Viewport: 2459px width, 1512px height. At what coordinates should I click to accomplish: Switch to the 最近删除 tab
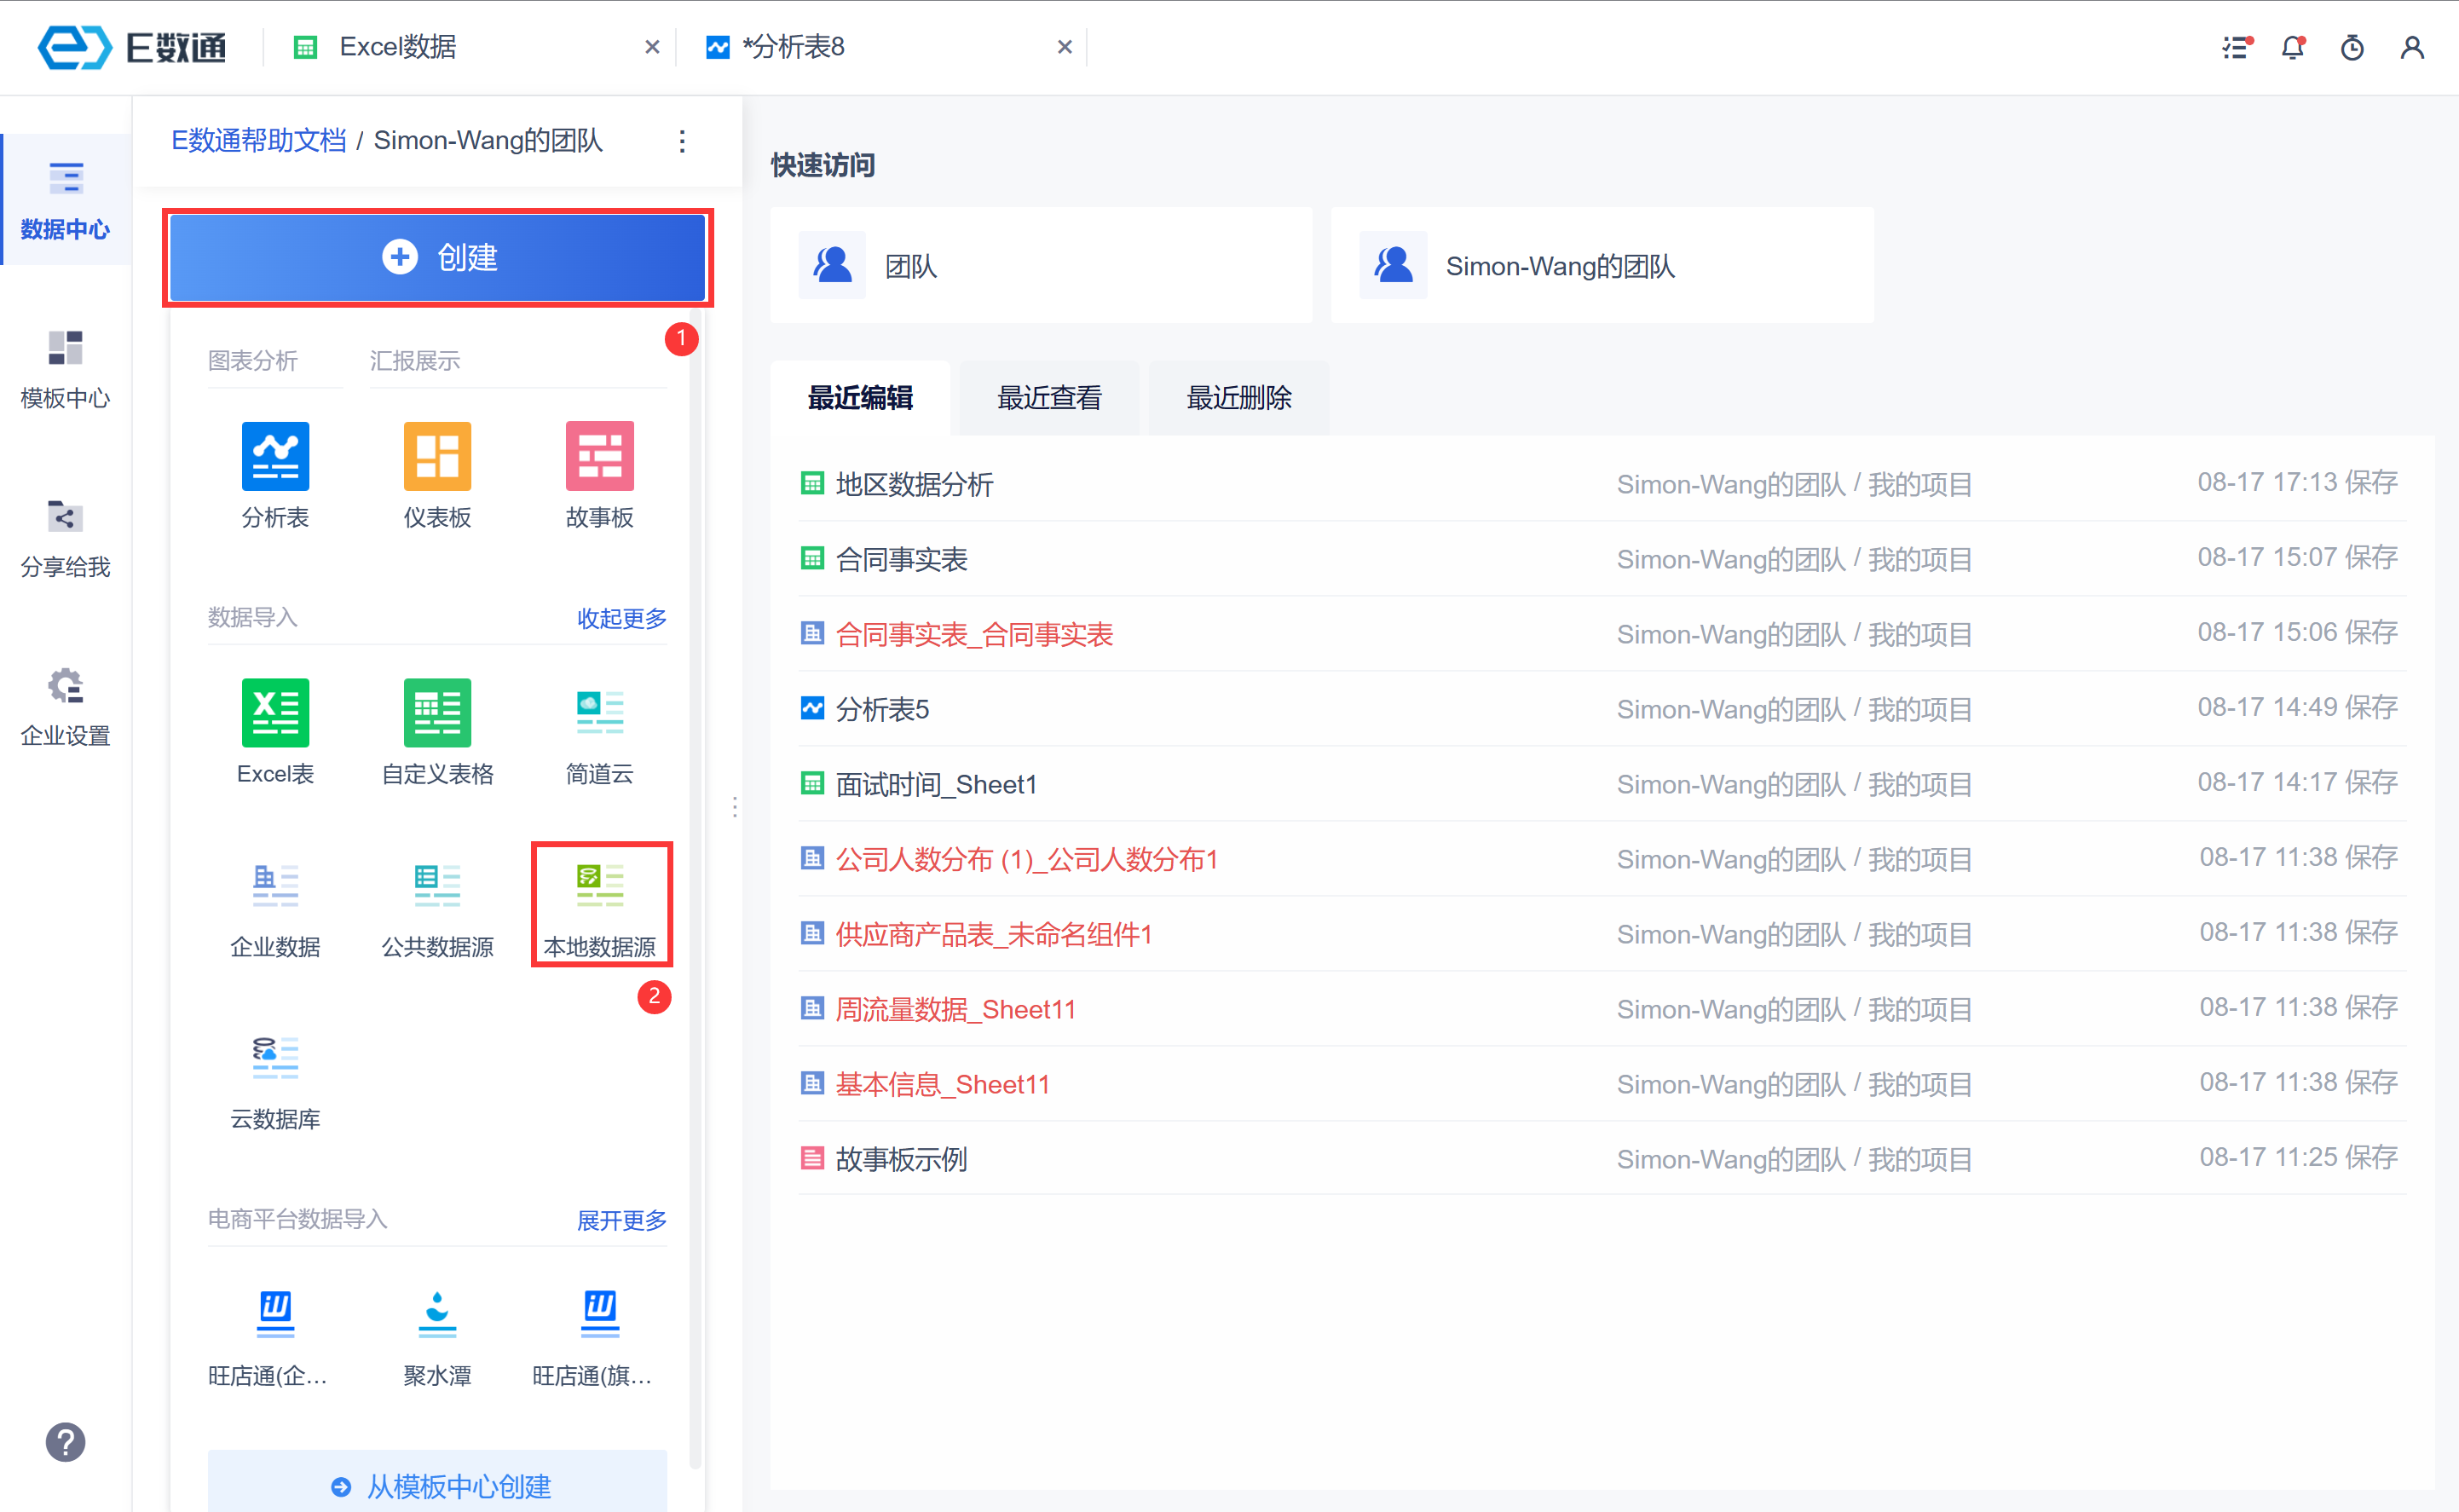coord(1238,398)
